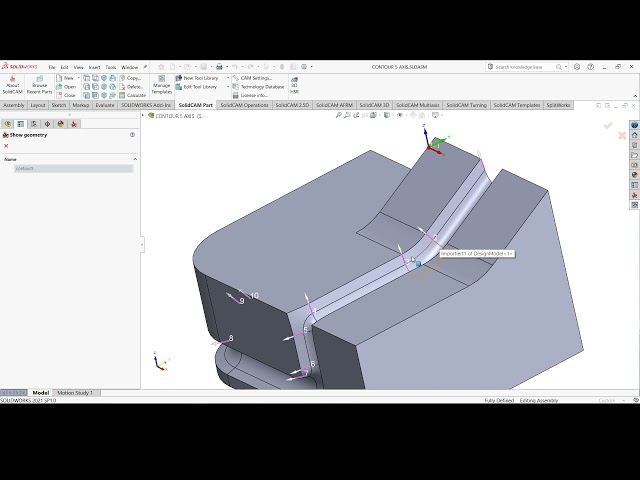Click the View Settings monitor icon
The width and height of the screenshot is (640, 480).
pyautogui.click(x=435, y=116)
